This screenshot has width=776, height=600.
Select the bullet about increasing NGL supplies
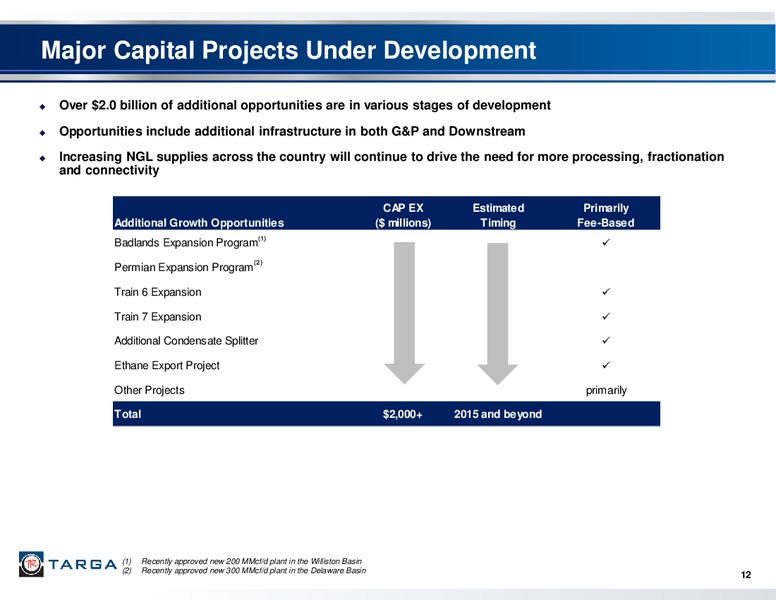point(391,163)
